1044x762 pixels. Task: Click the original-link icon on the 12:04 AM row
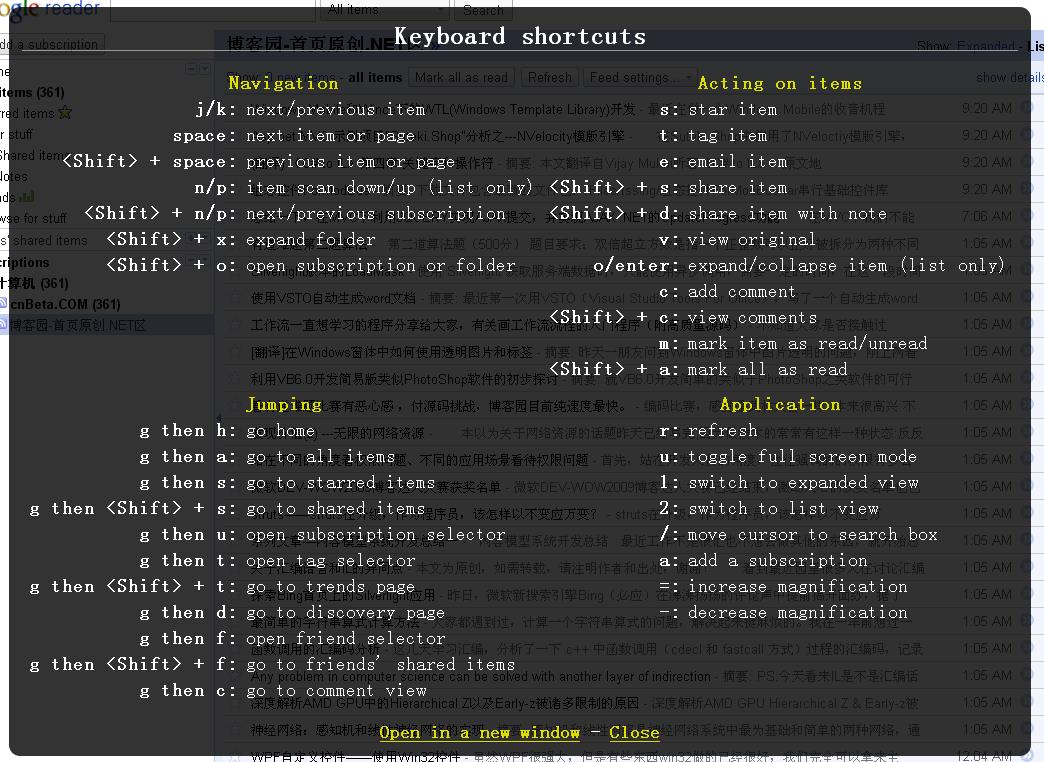pyautogui.click(x=1027, y=756)
